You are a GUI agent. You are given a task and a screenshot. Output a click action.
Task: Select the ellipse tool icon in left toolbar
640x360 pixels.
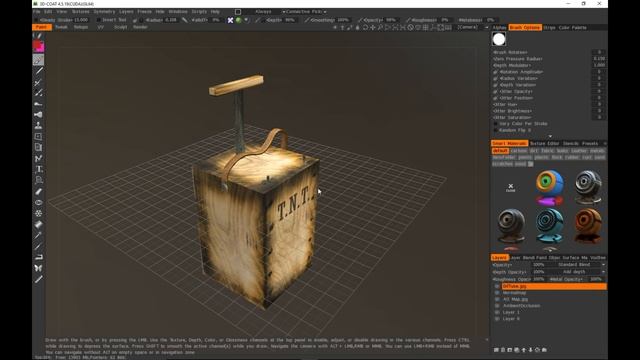pyautogui.click(x=38, y=202)
